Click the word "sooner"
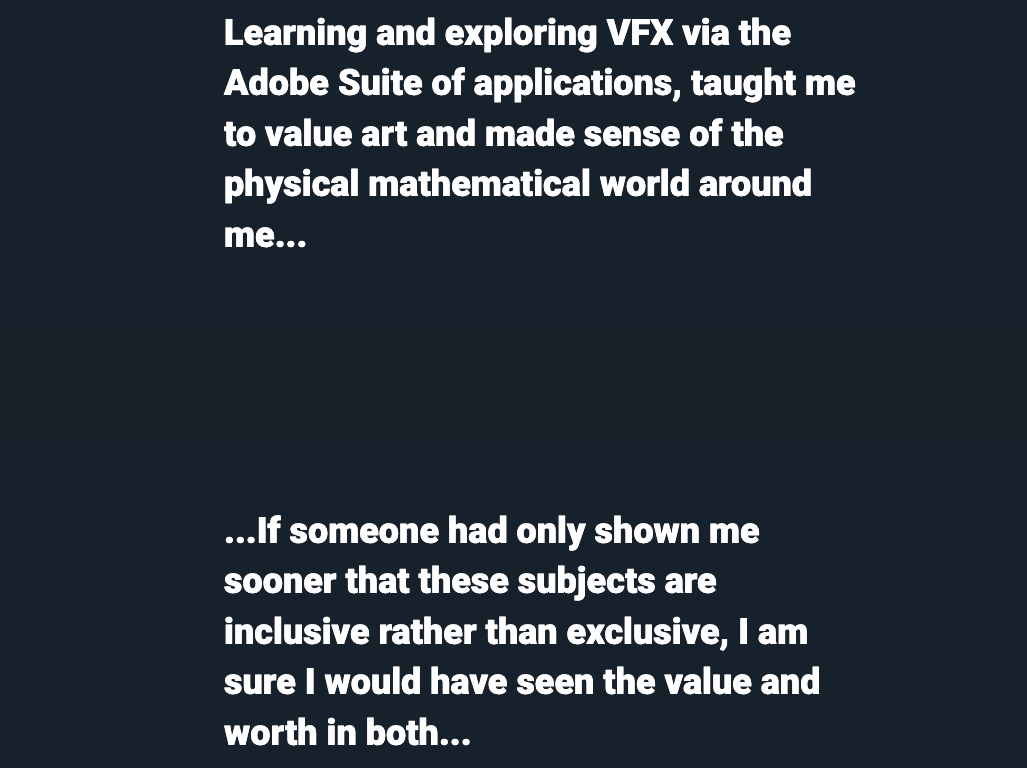Image resolution: width=1027 pixels, height=768 pixels. pyautogui.click(x=280, y=581)
